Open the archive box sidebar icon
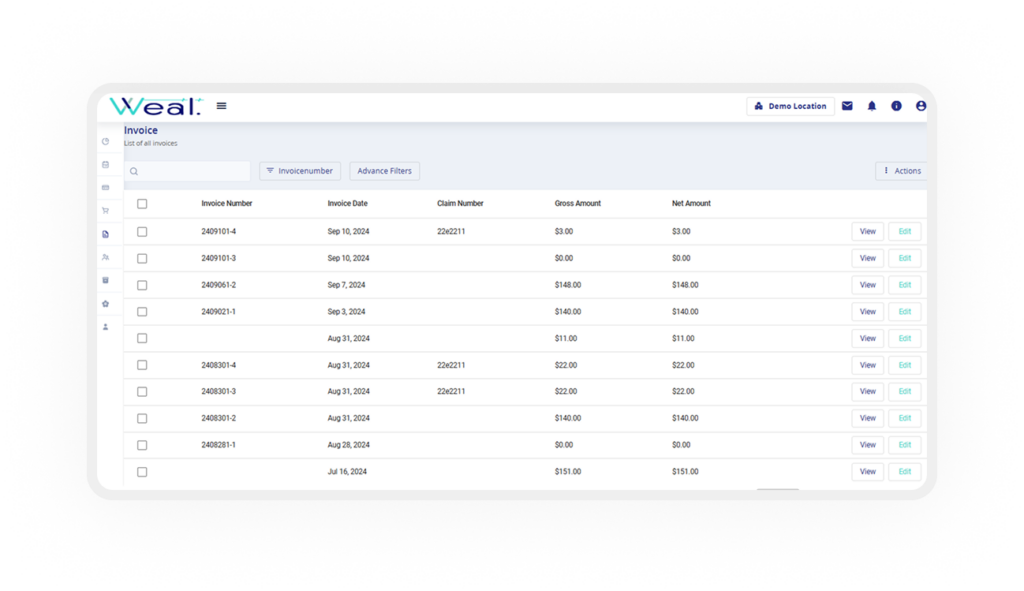Viewport: 1024px width, 591px height. [x=105, y=280]
